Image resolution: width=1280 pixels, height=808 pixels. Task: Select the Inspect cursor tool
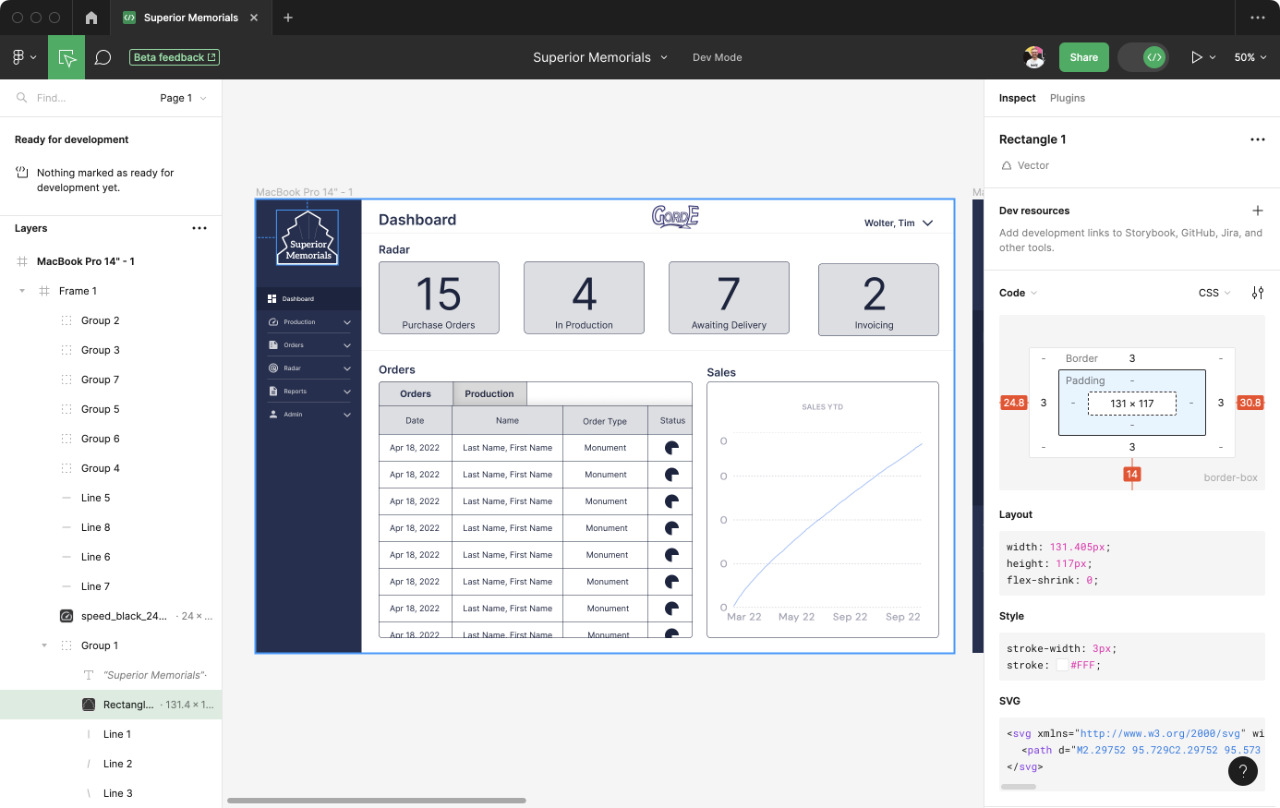coord(67,57)
